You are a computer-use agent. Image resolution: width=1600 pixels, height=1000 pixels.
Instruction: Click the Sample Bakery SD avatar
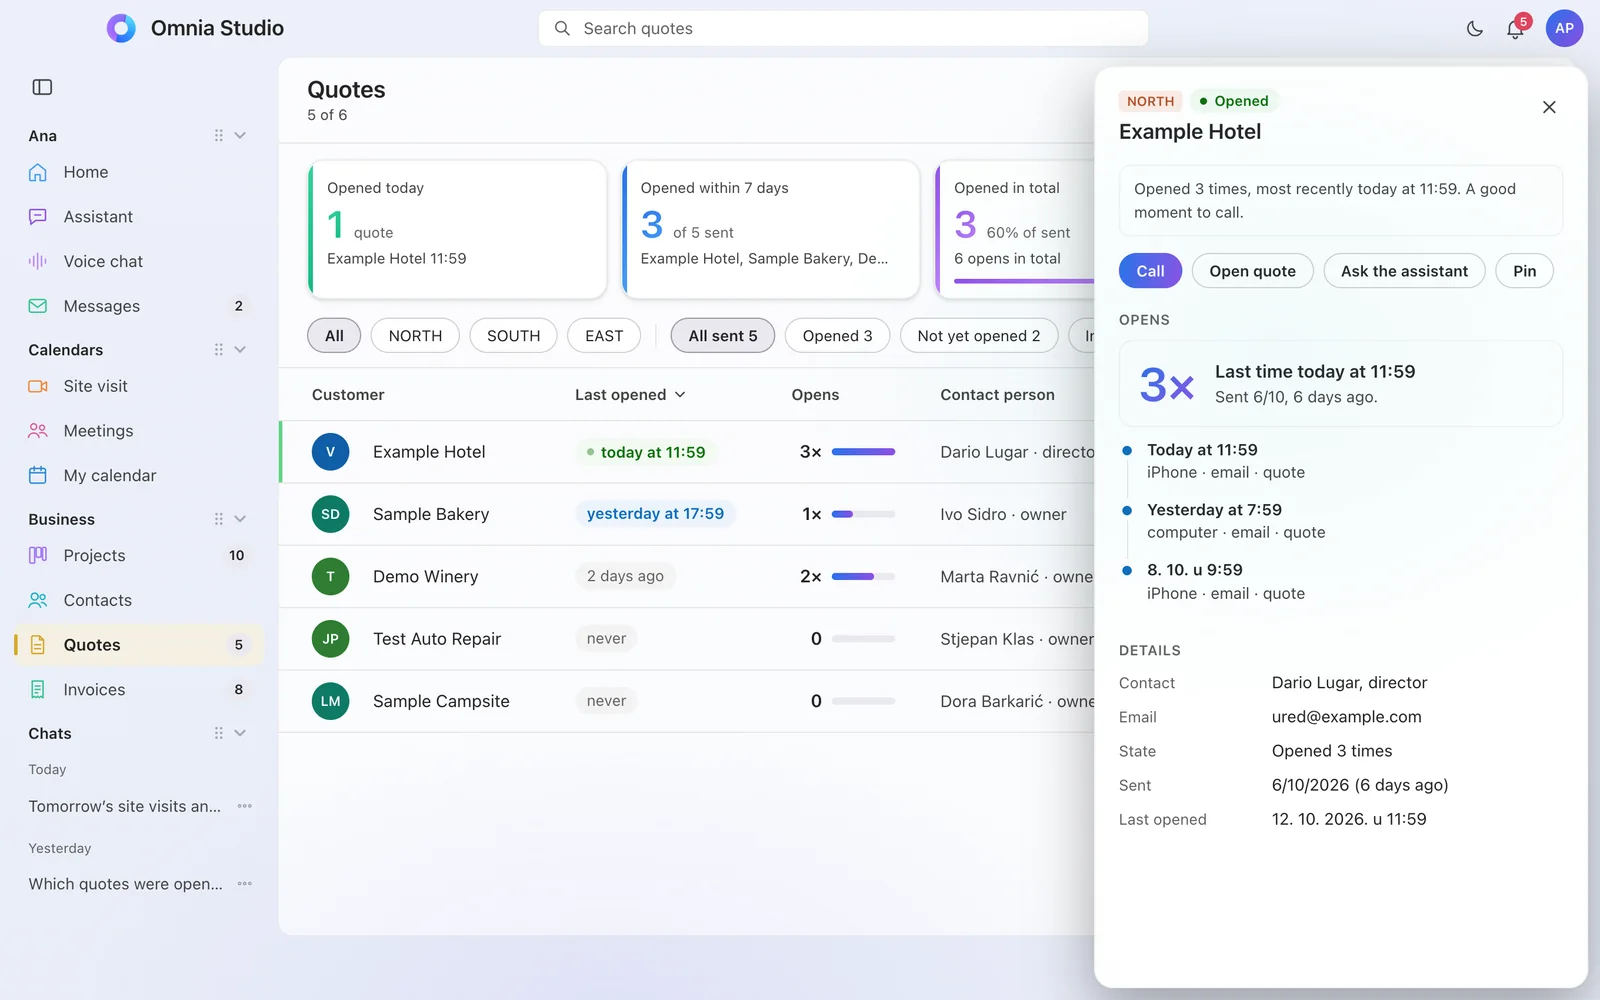(x=330, y=514)
